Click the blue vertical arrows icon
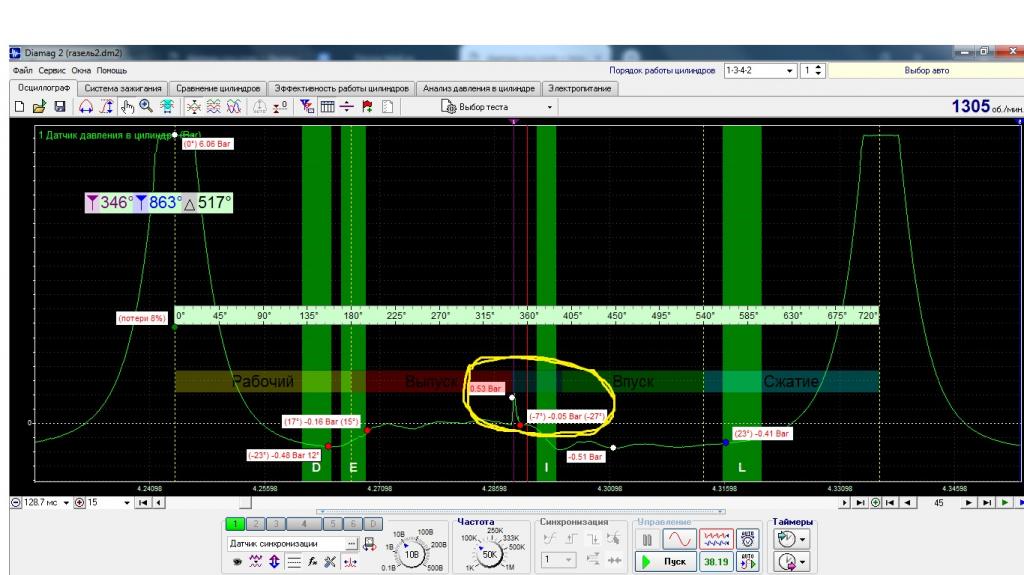Screen dimensions: 1024x575 point(274,562)
